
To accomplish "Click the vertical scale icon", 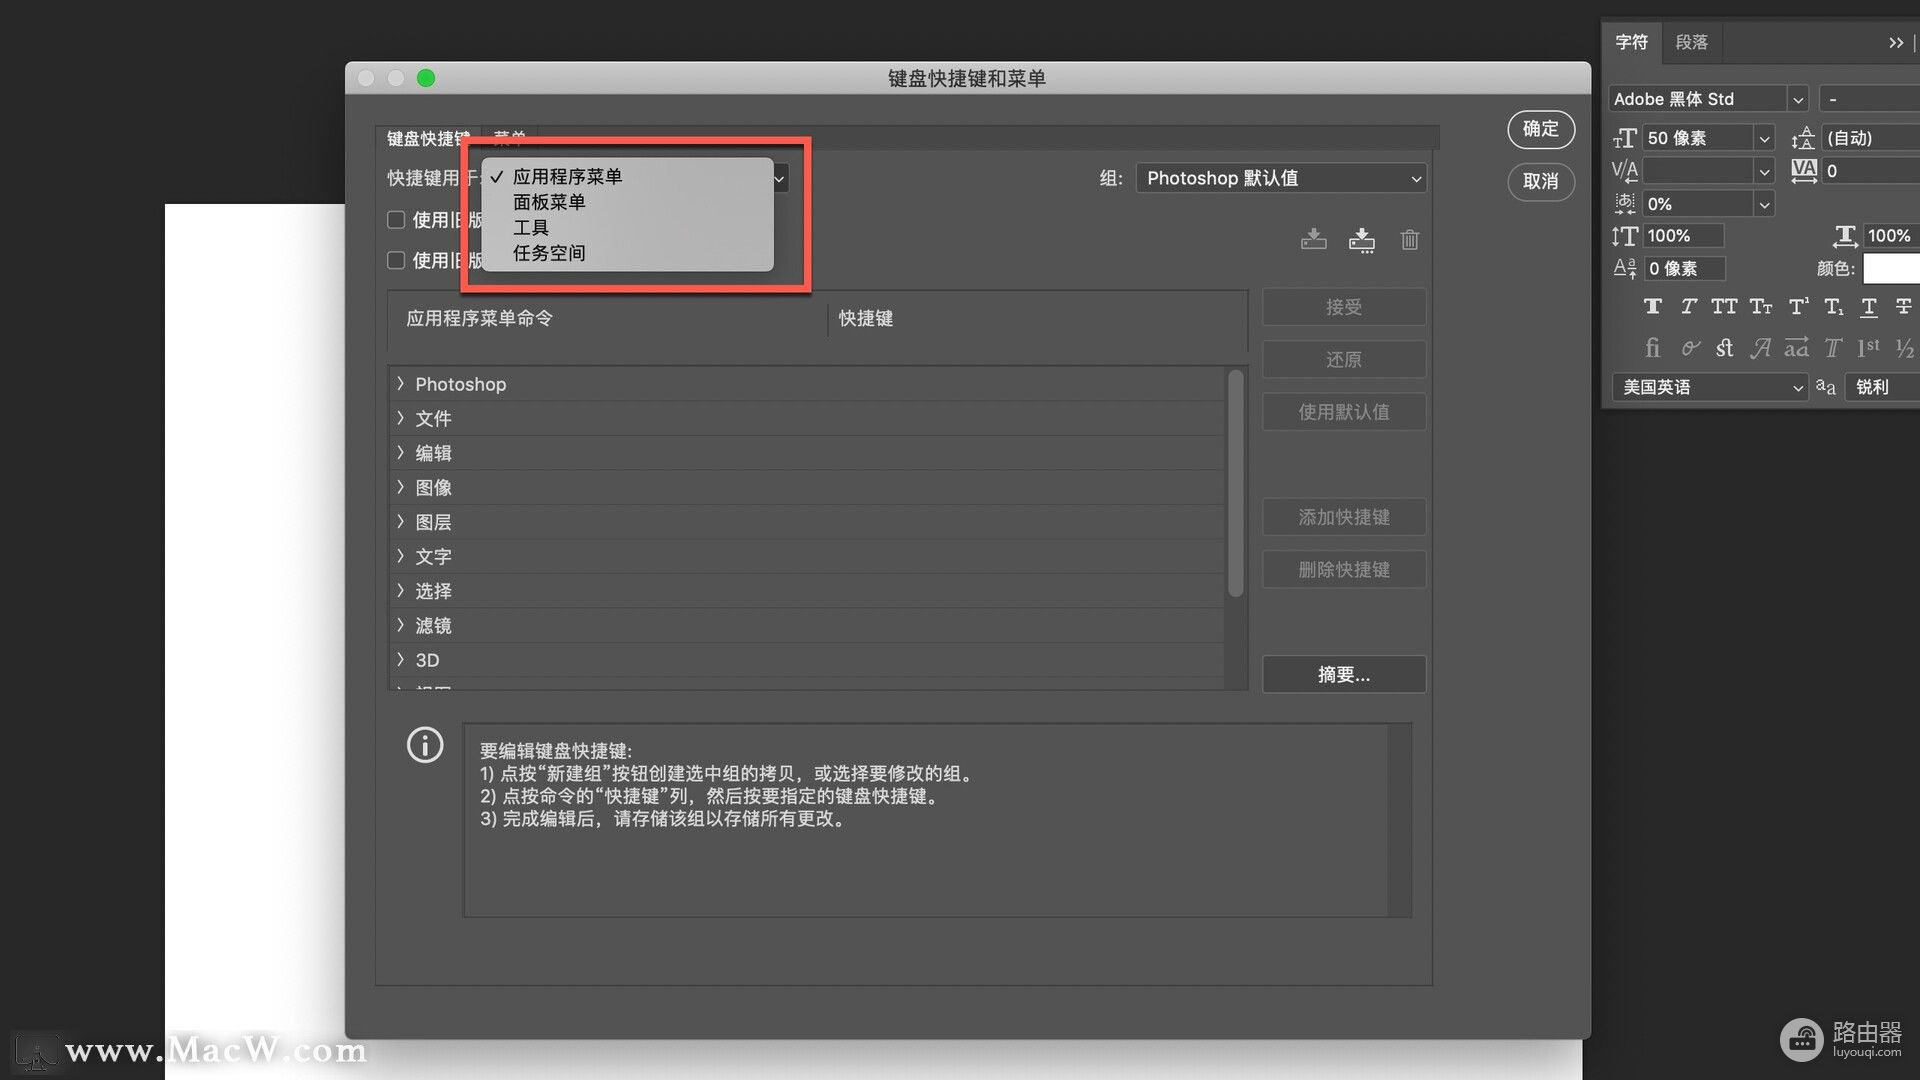I will click(1624, 236).
